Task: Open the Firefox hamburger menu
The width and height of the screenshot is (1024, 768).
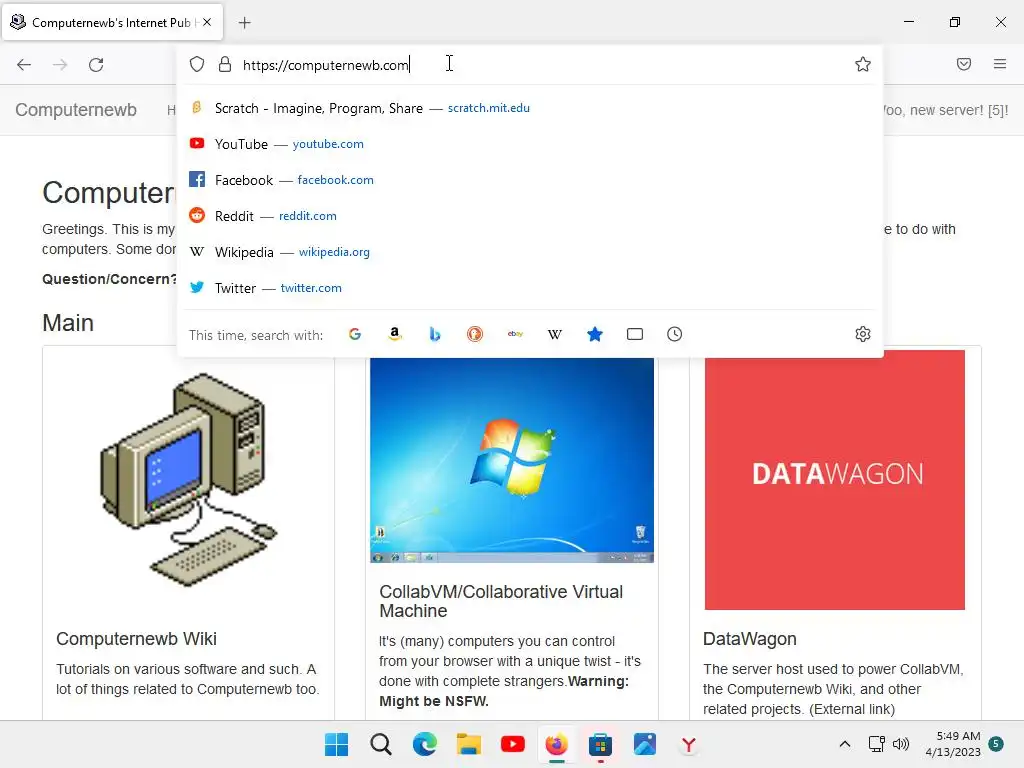Action: (1000, 64)
